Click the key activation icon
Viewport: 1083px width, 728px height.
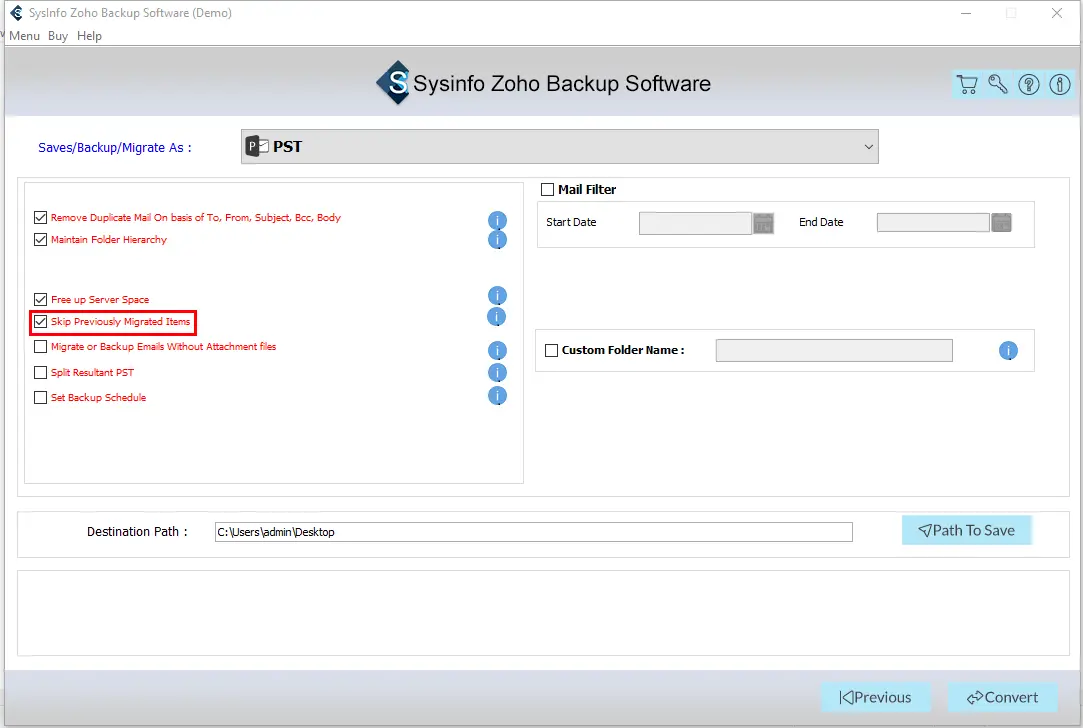[x=998, y=84]
